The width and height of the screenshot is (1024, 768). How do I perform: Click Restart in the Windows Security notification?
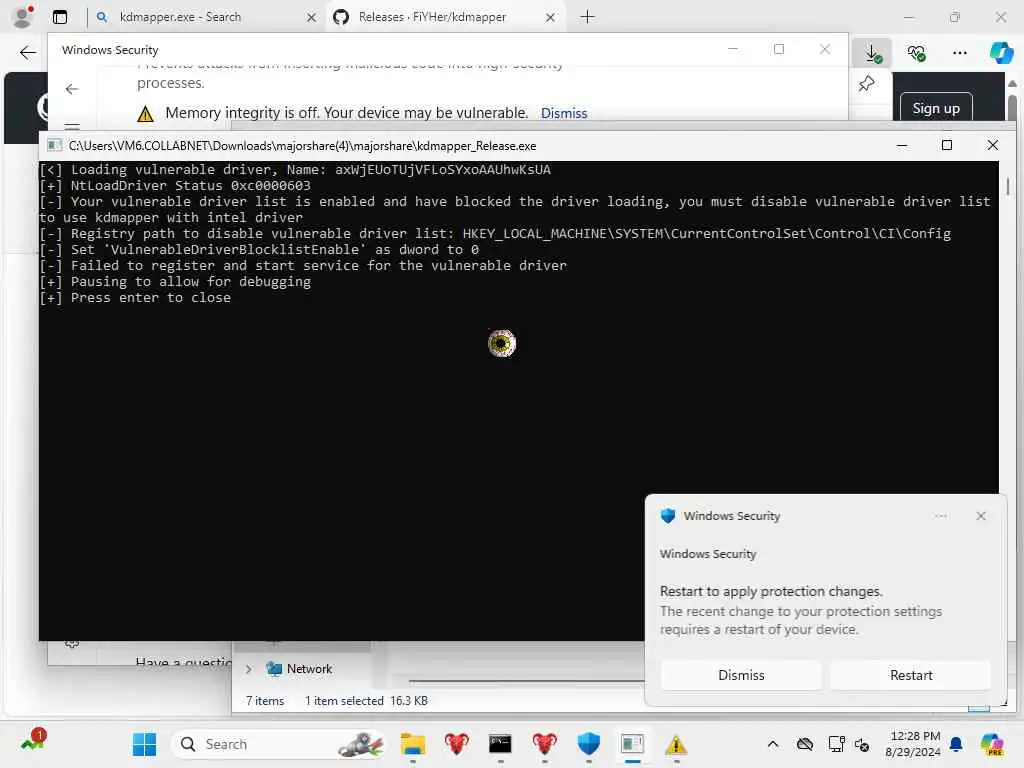coord(911,675)
